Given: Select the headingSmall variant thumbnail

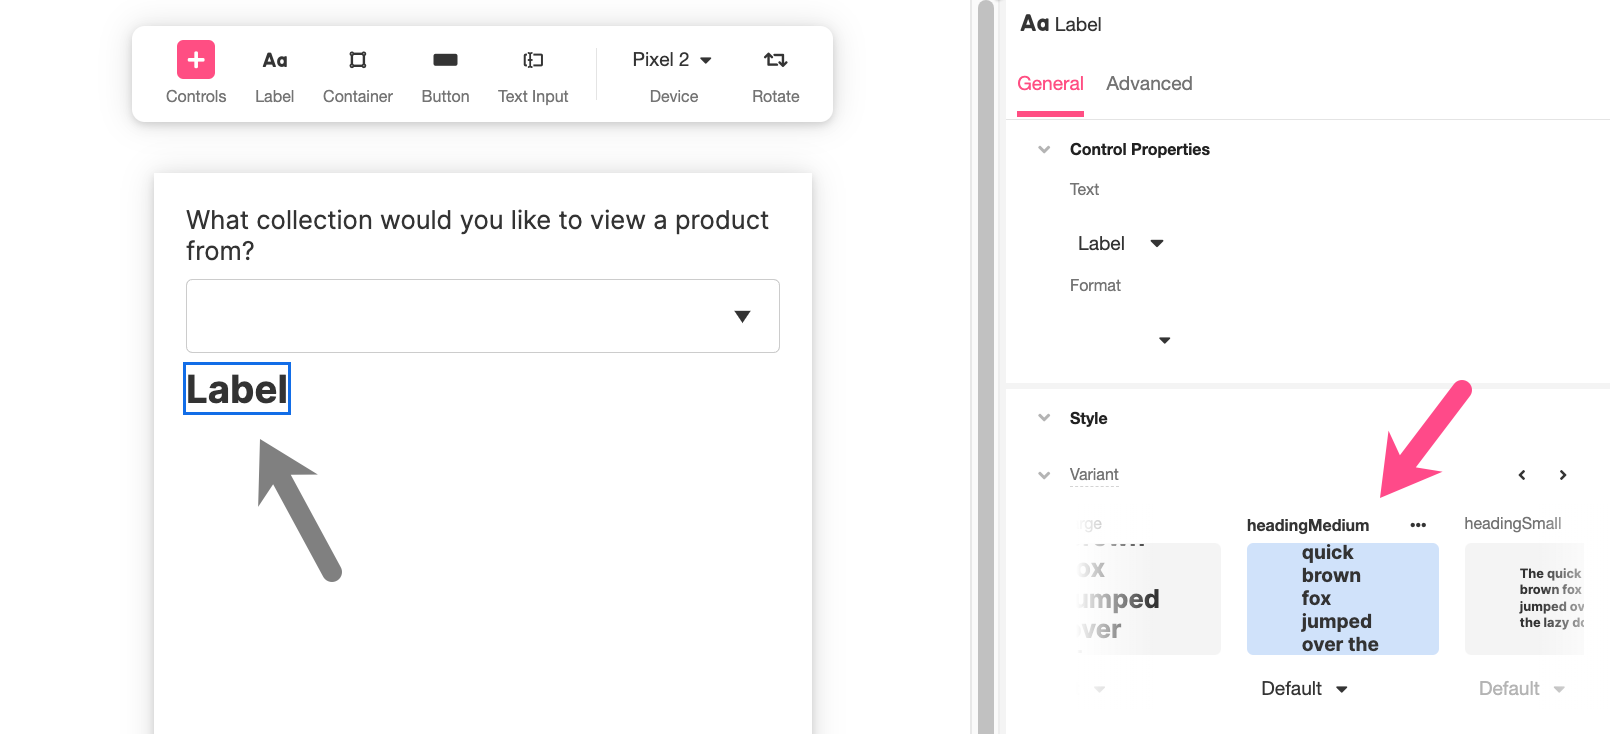Looking at the screenshot, I should point(1524,599).
